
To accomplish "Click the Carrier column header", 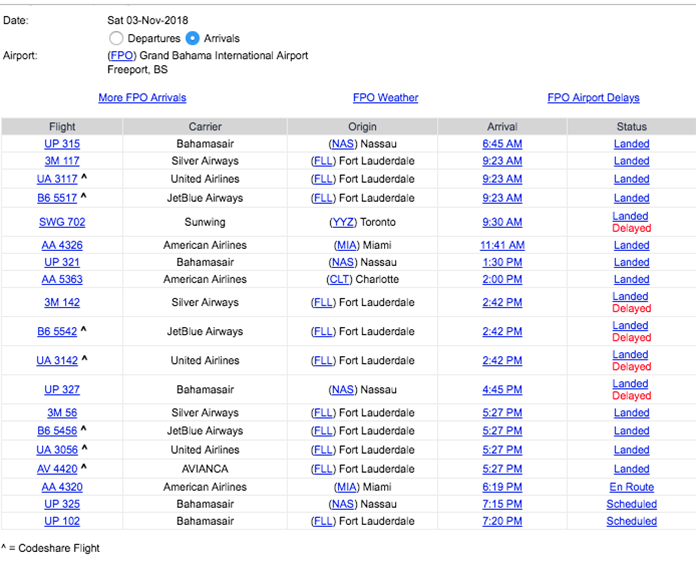I will click(x=205, y=127).
